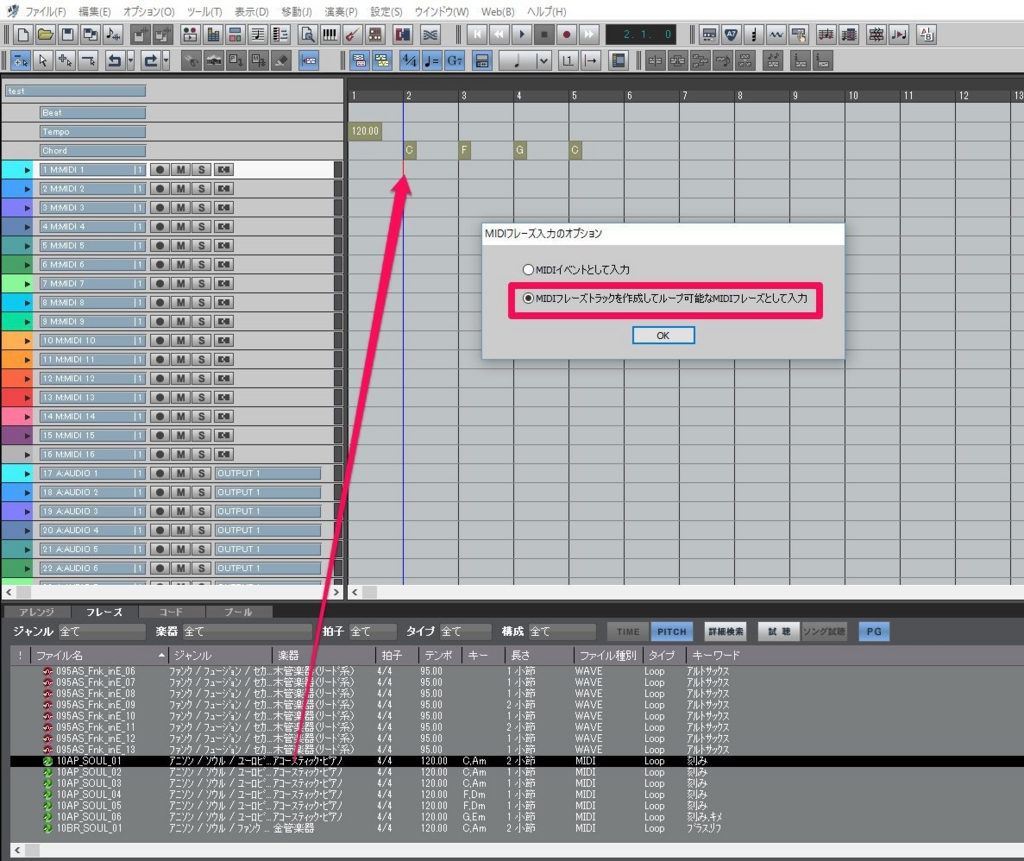Open the undo history dropdown arrow

[131, 61]
